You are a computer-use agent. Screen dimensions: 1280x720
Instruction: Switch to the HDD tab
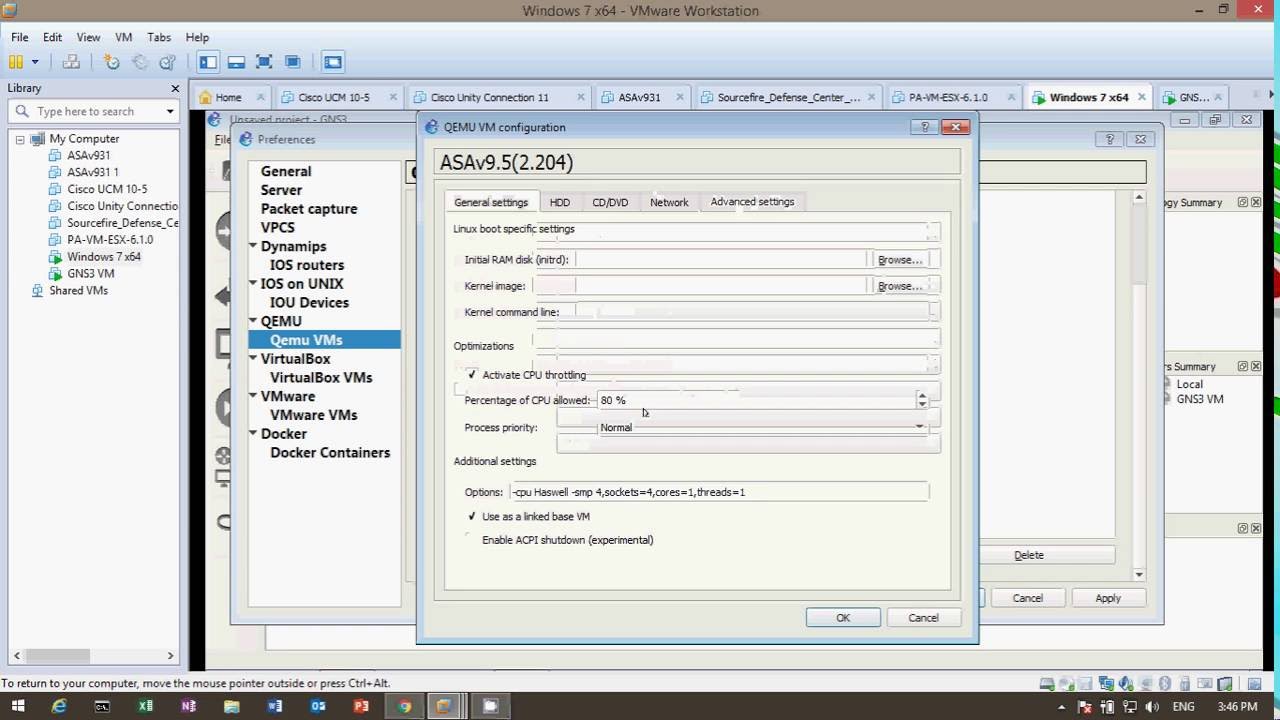pyautogui.click(x=560, y=202)
